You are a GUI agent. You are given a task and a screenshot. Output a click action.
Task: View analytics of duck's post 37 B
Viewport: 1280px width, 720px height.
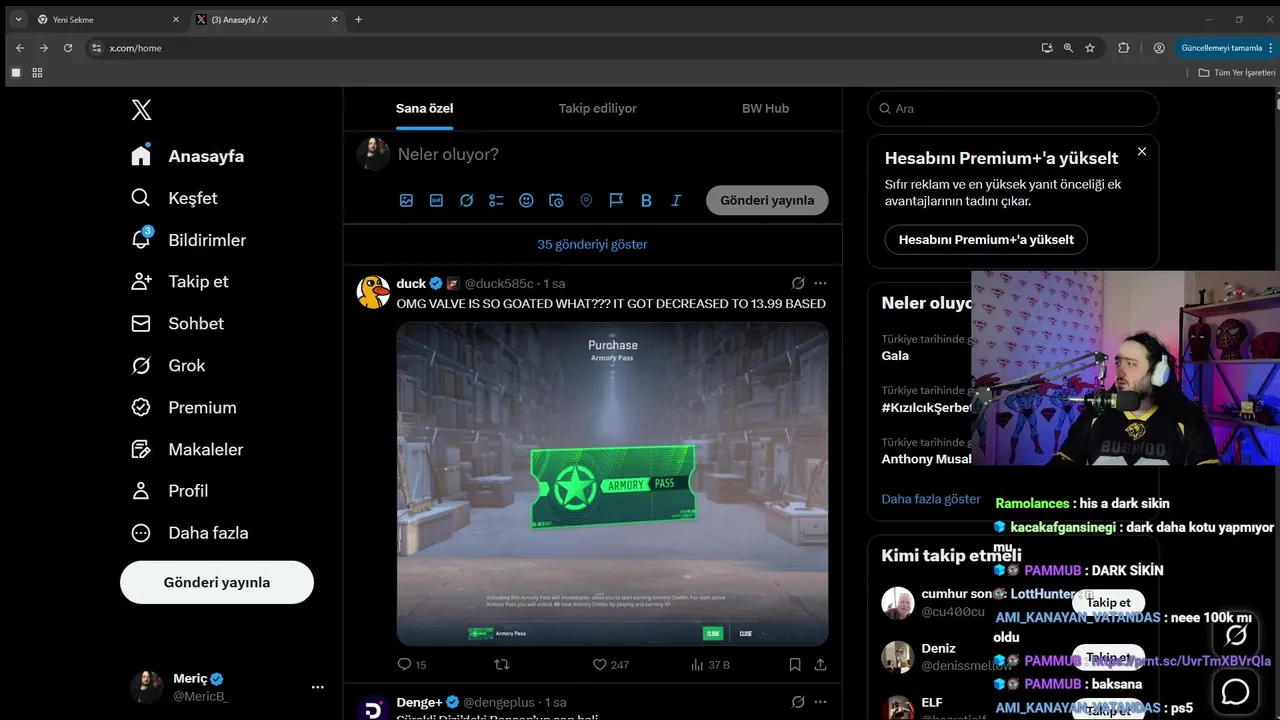(710, 664)
